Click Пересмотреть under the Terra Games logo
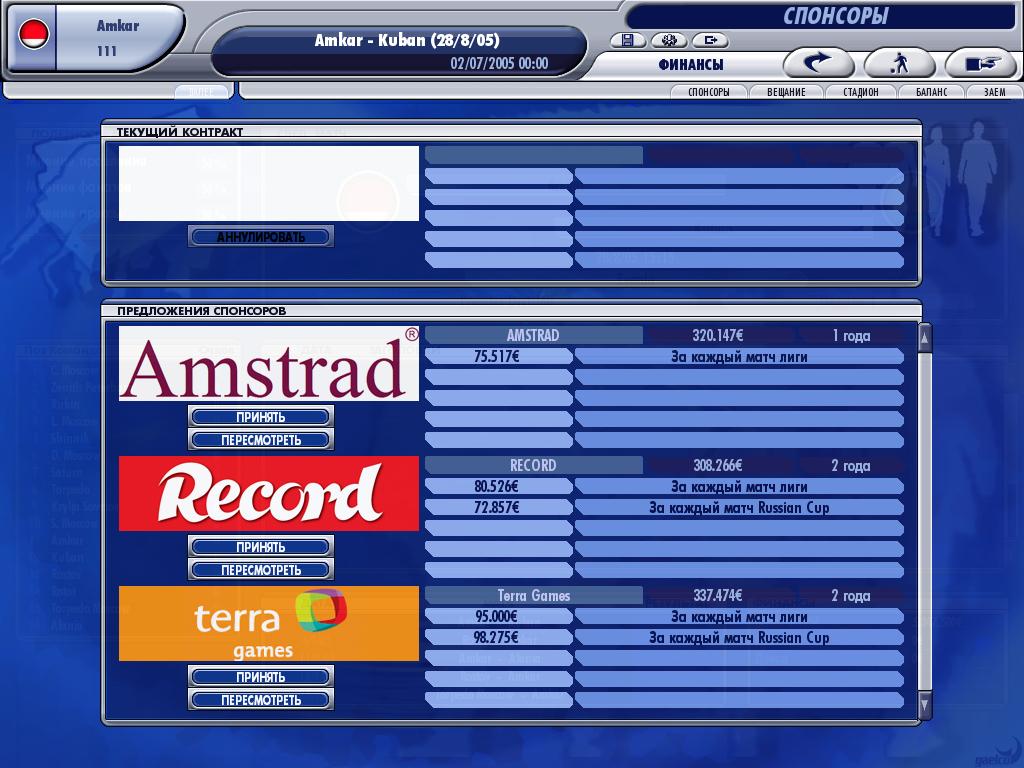Screen dimensions: 1024x768 click(261, 699)
